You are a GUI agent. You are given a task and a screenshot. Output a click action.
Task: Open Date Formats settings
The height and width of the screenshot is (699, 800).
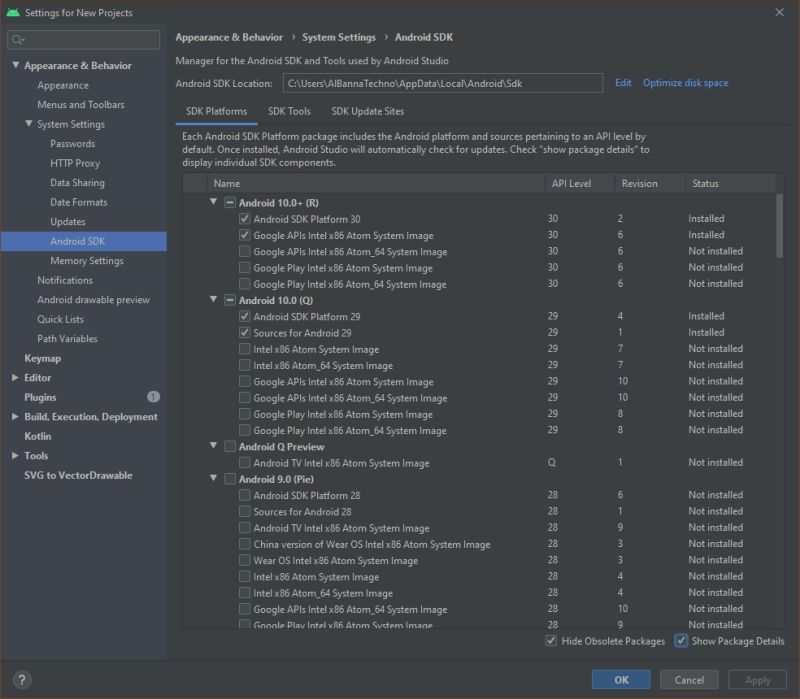coord(79,202)
